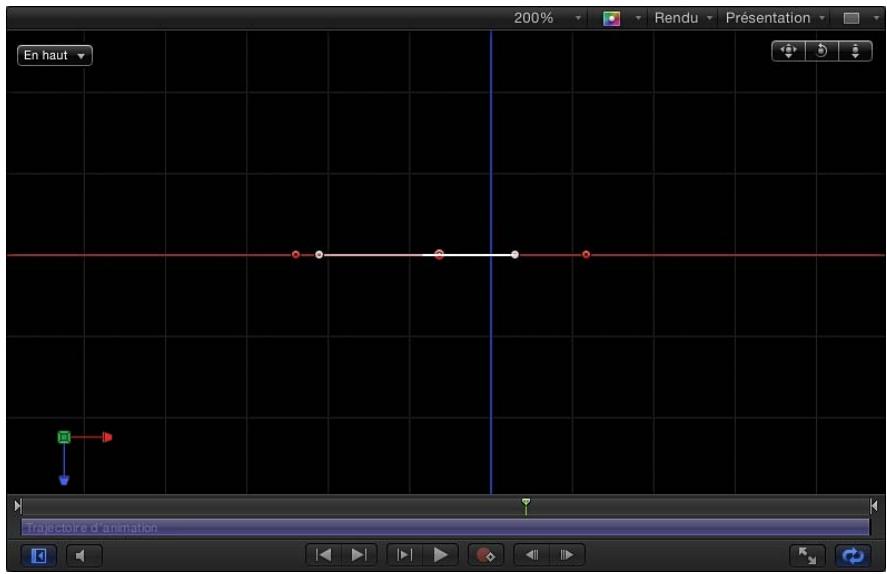Viewport: 887px width, 574px height.
Task: Go to end of project
Action: click(359, 555)
